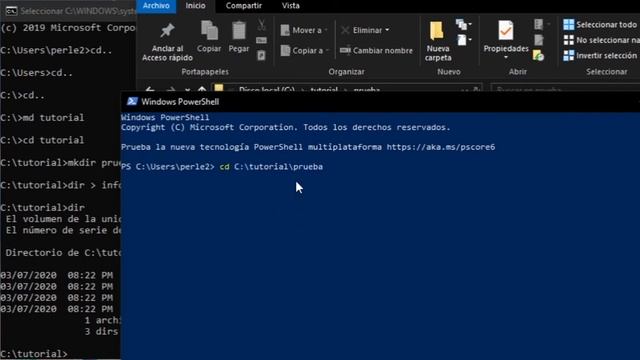Expand the Copiar a dropdown arrow

(327, 50)
